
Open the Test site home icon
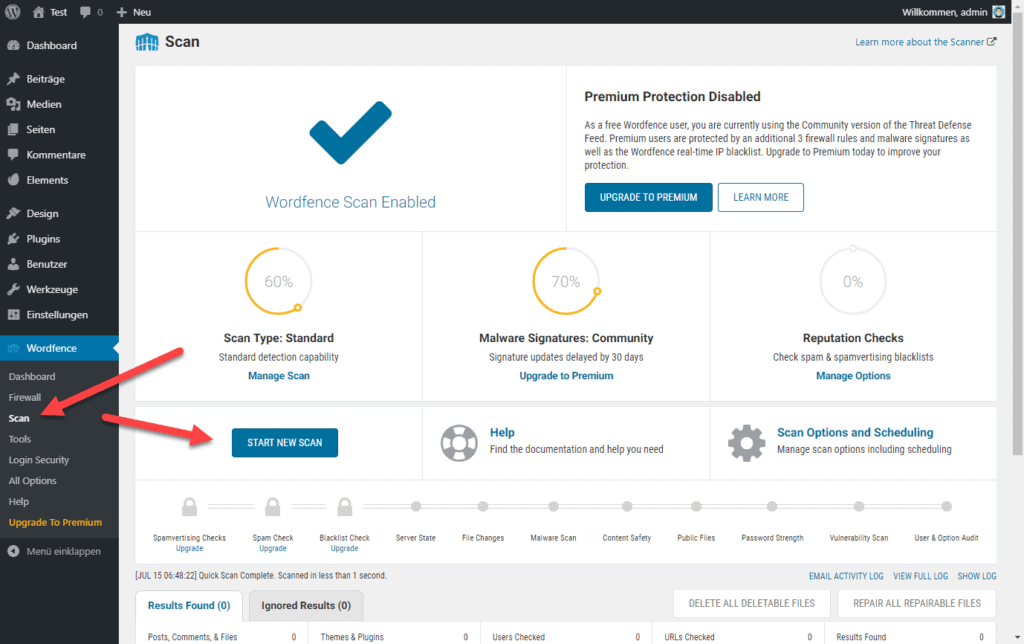pyautogui.click(x=39, y=12)
